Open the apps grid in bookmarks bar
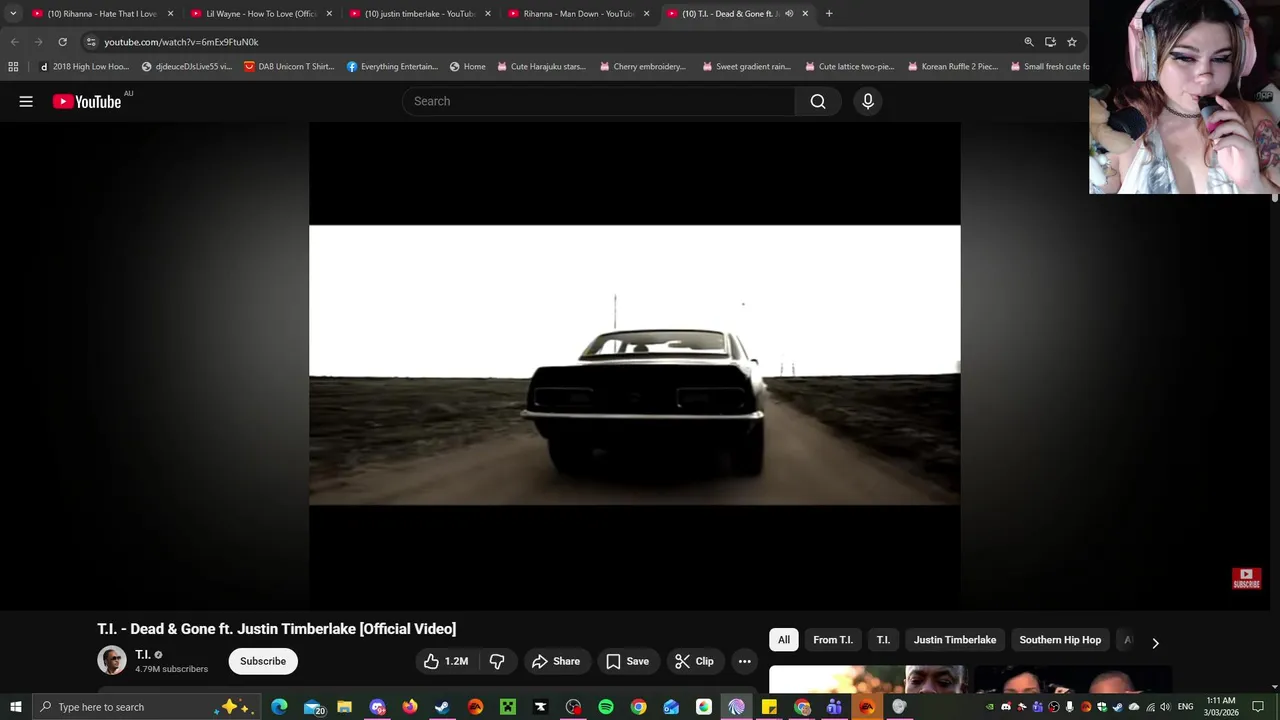1280x720 pixels. click(13, 67)
